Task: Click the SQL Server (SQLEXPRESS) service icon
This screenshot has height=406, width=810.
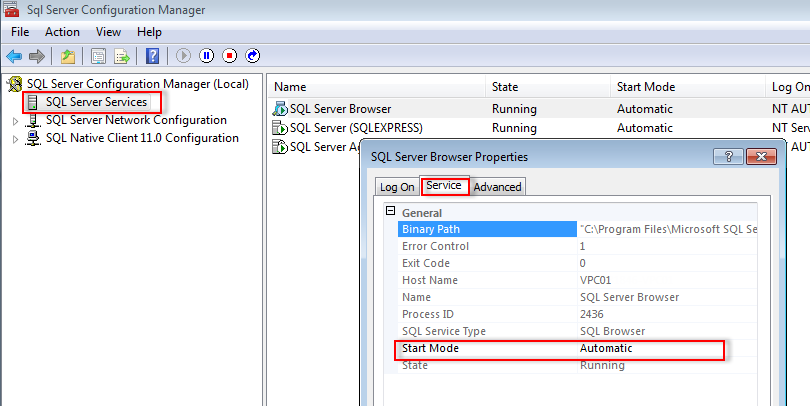Action: tap(280, 128)
